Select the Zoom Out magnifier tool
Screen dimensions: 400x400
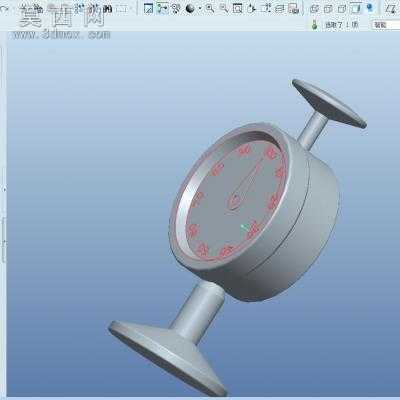coord(224,9)
